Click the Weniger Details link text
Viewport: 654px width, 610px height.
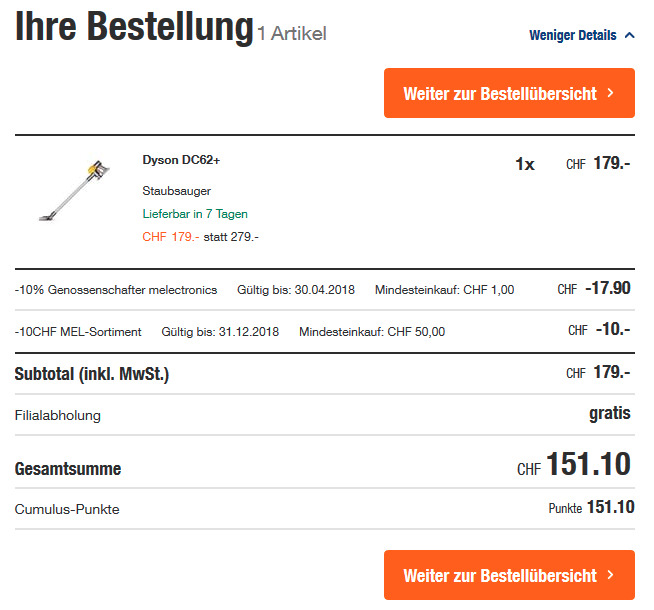coord(572,35)
